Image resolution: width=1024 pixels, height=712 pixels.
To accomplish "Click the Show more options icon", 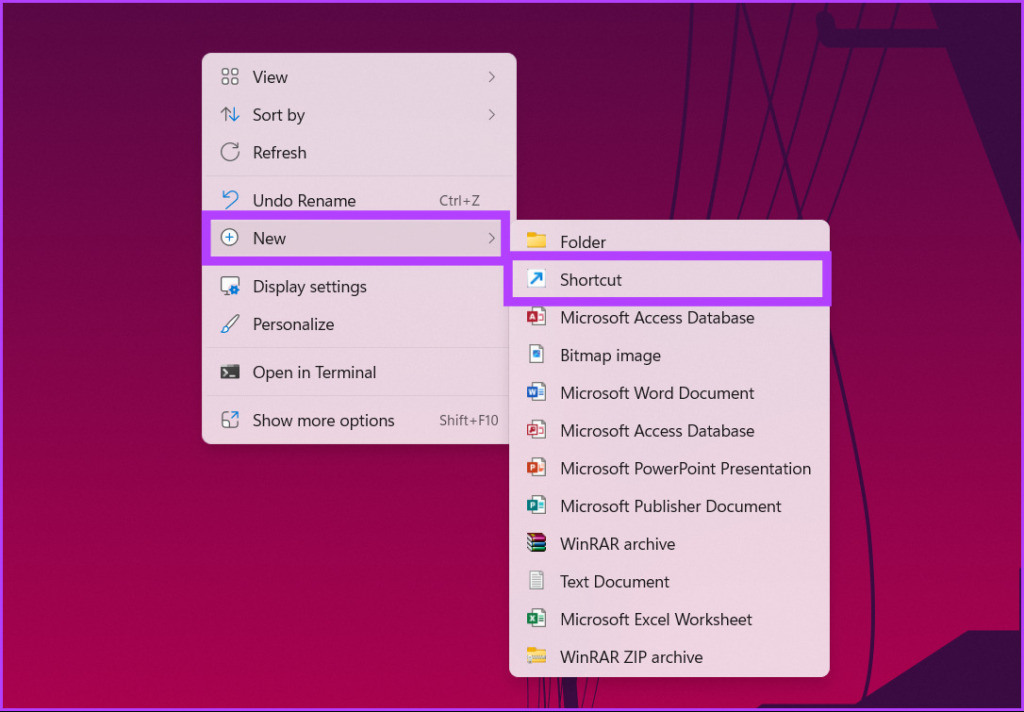I will (230, 420).
